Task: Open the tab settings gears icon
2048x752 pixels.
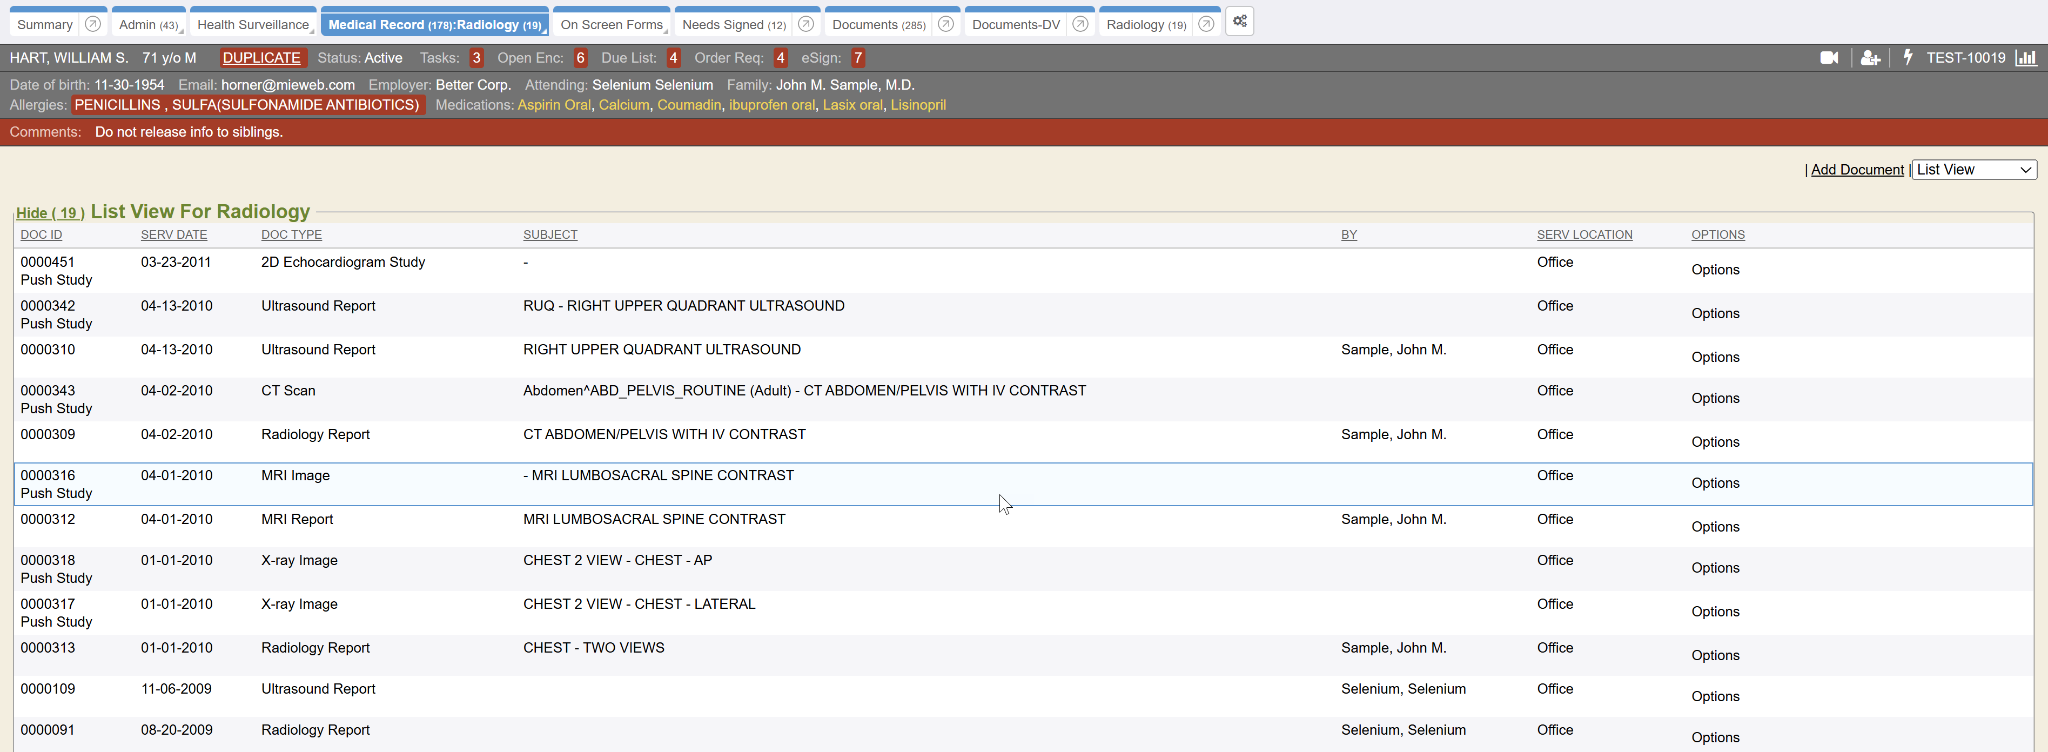Action: [x=1240, y=22]
